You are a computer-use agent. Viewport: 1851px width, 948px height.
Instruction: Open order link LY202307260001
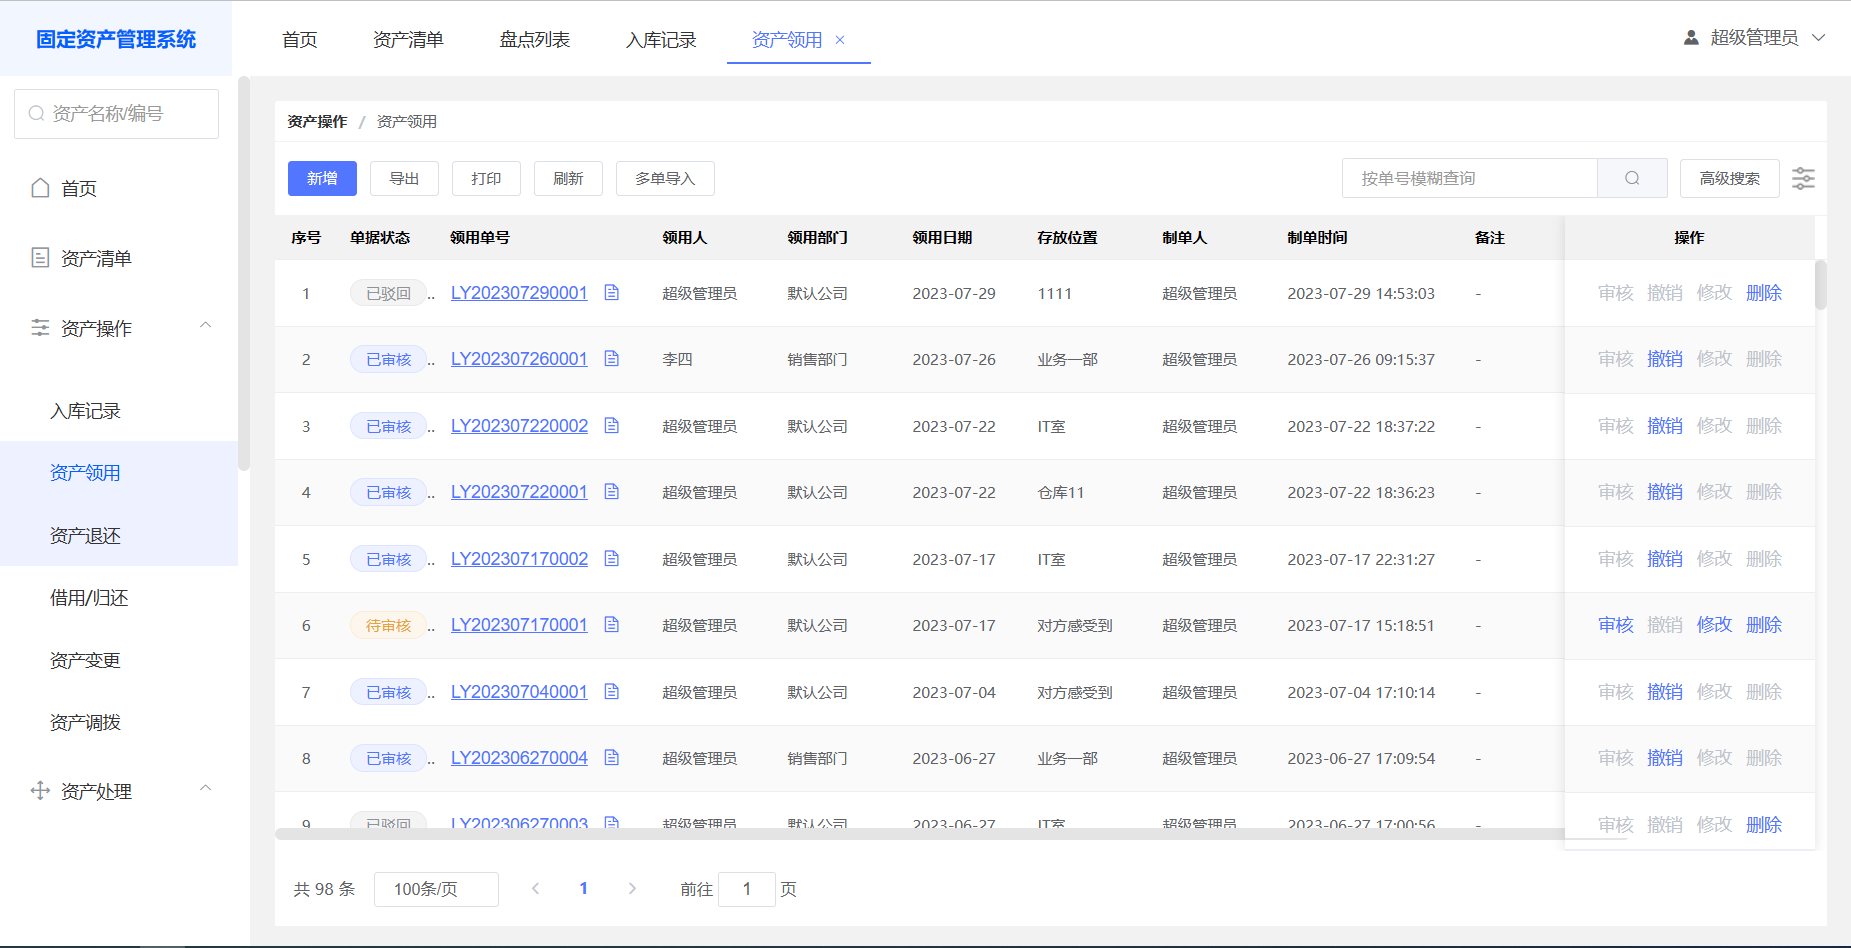pos(519,359)
